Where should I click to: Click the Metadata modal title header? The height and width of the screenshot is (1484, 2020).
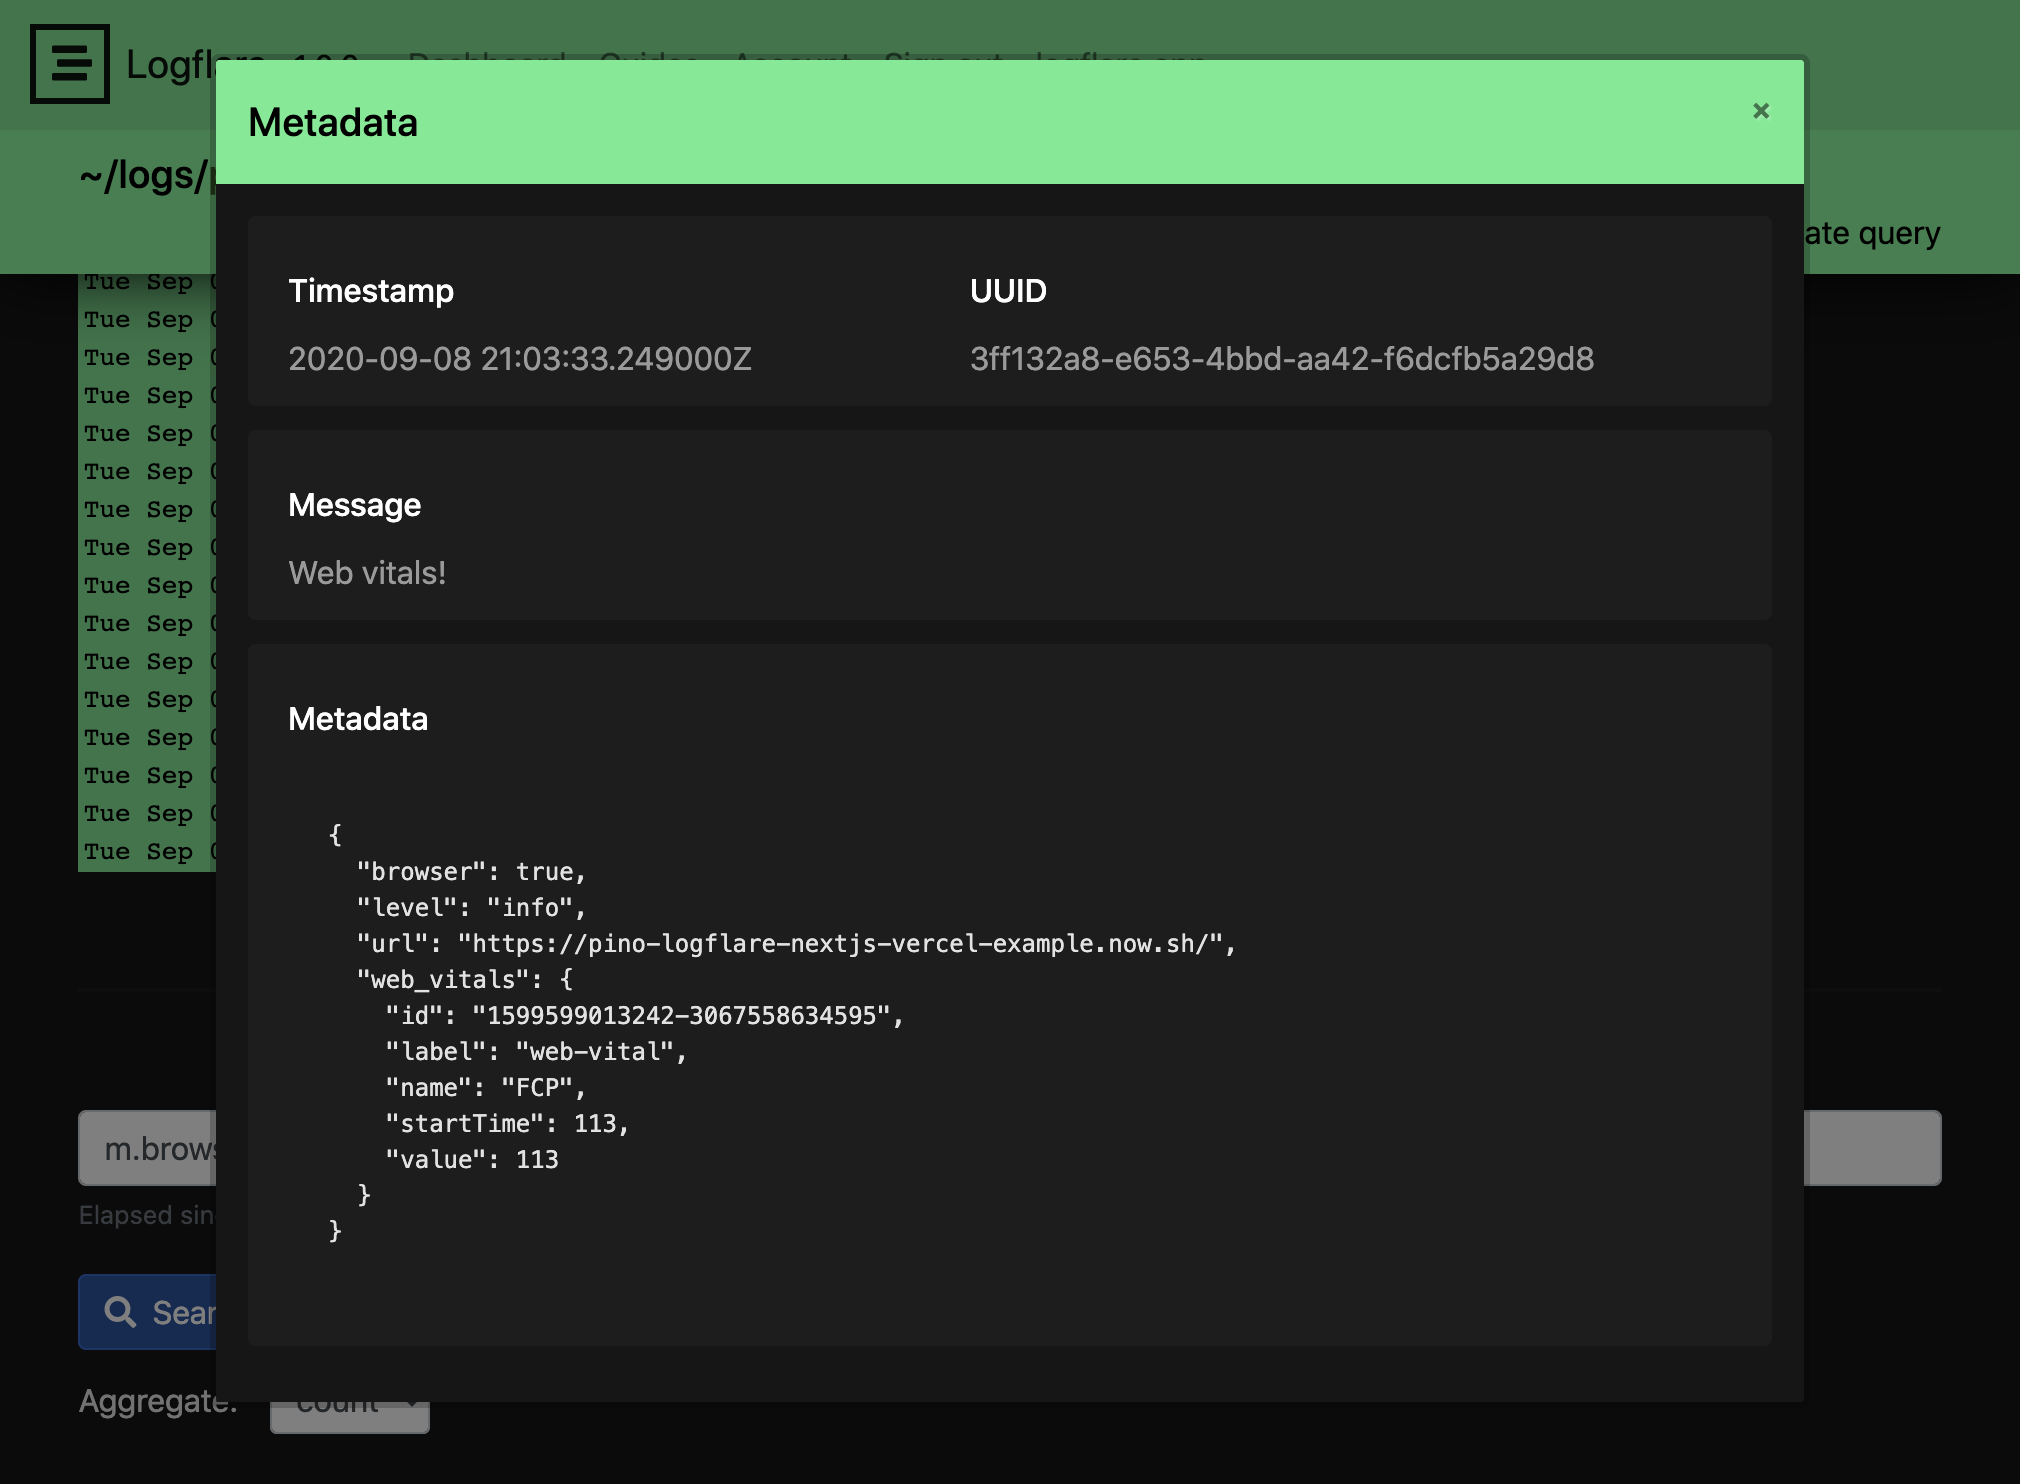pos(333,123)
